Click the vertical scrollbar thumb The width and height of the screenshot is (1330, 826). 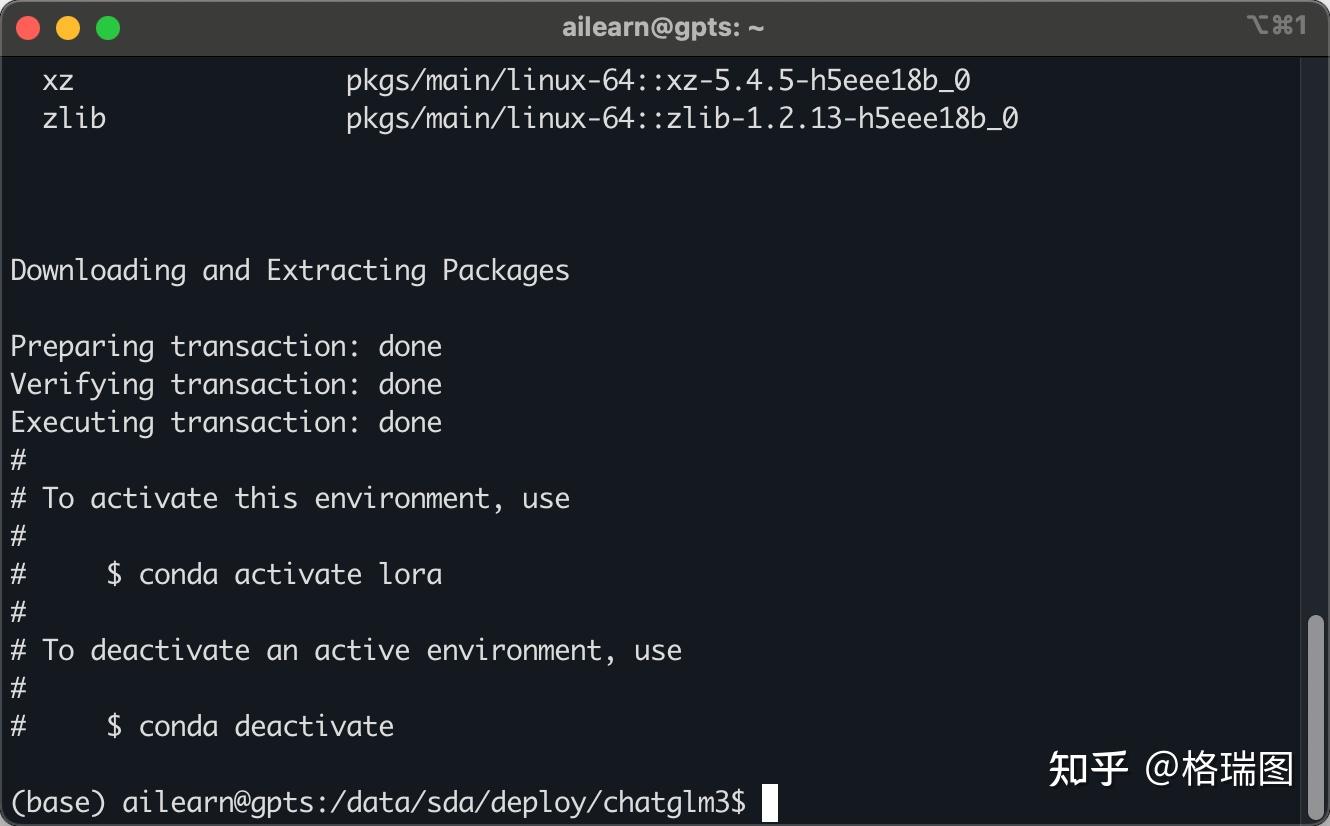1316,715
